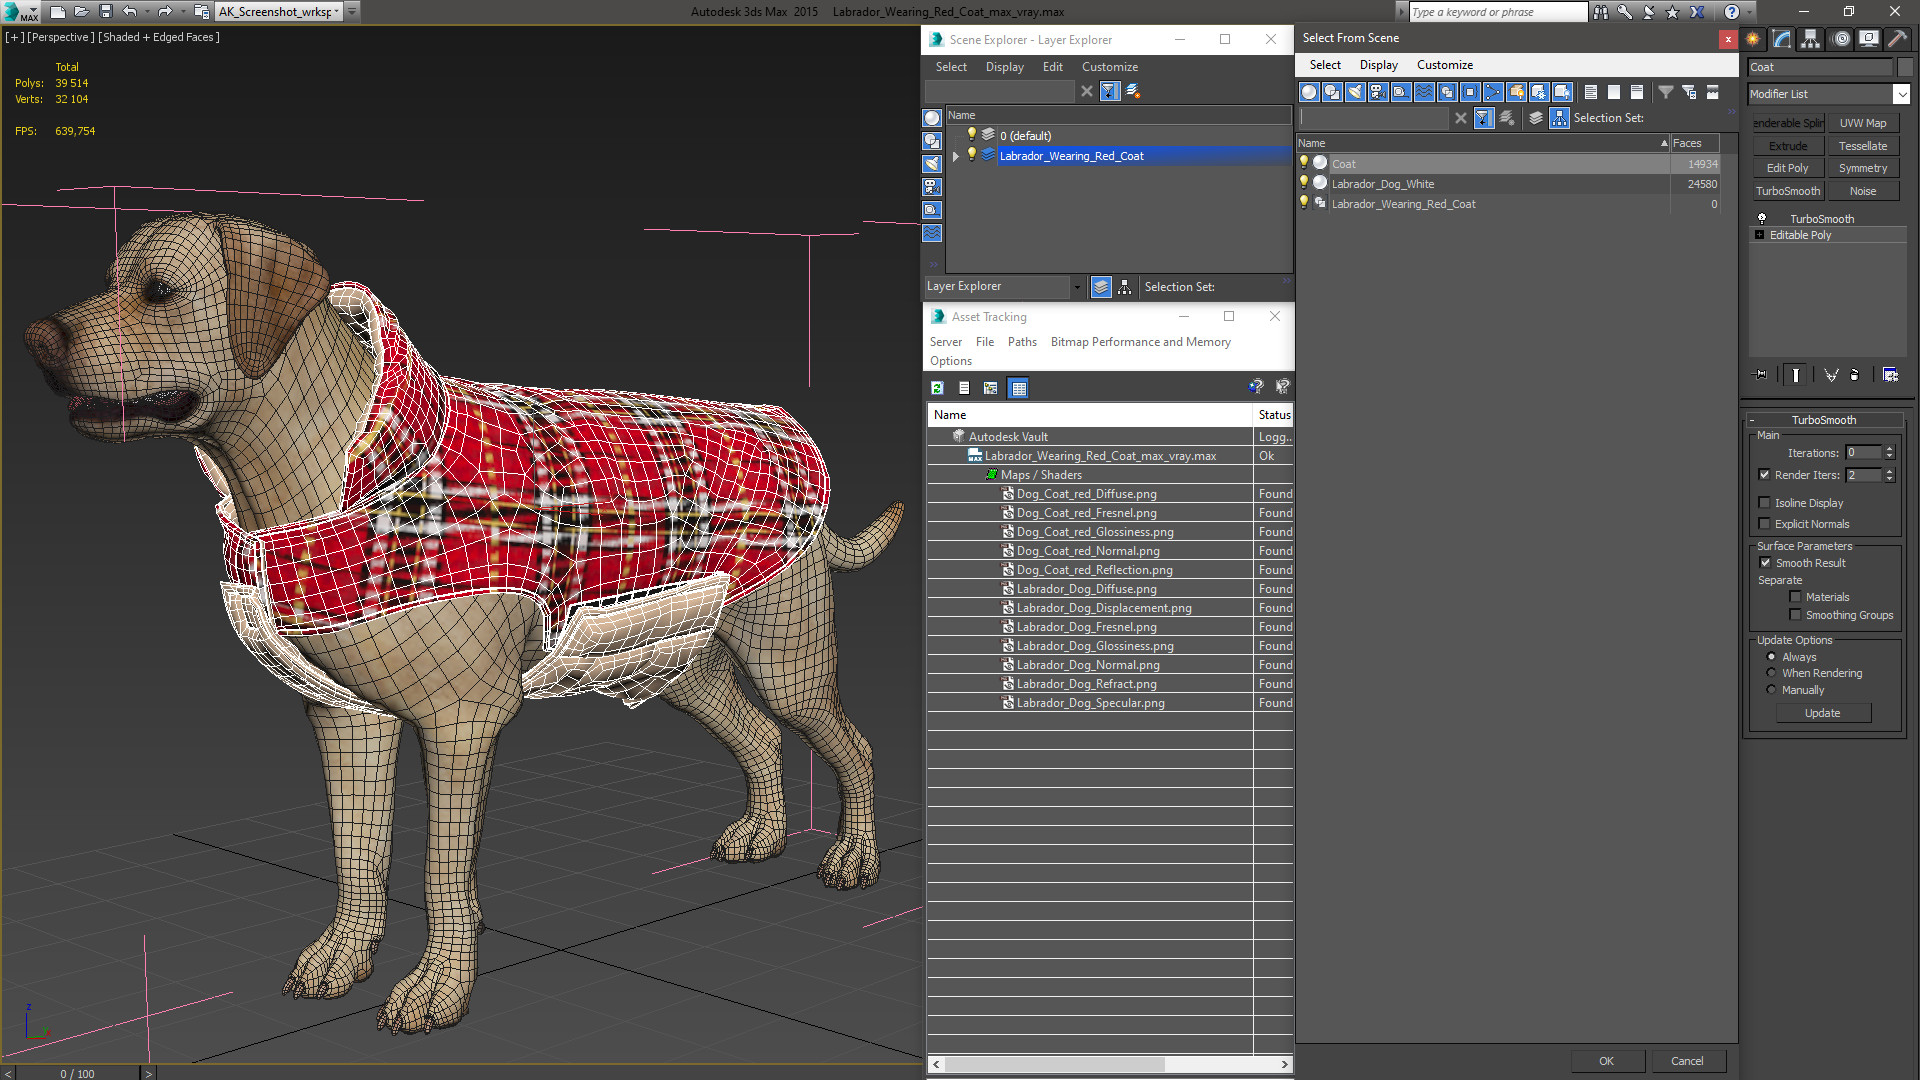Open the Hierarchy command panel tab
This screenshot has height=1080, width=1920.
[1811, 39]
